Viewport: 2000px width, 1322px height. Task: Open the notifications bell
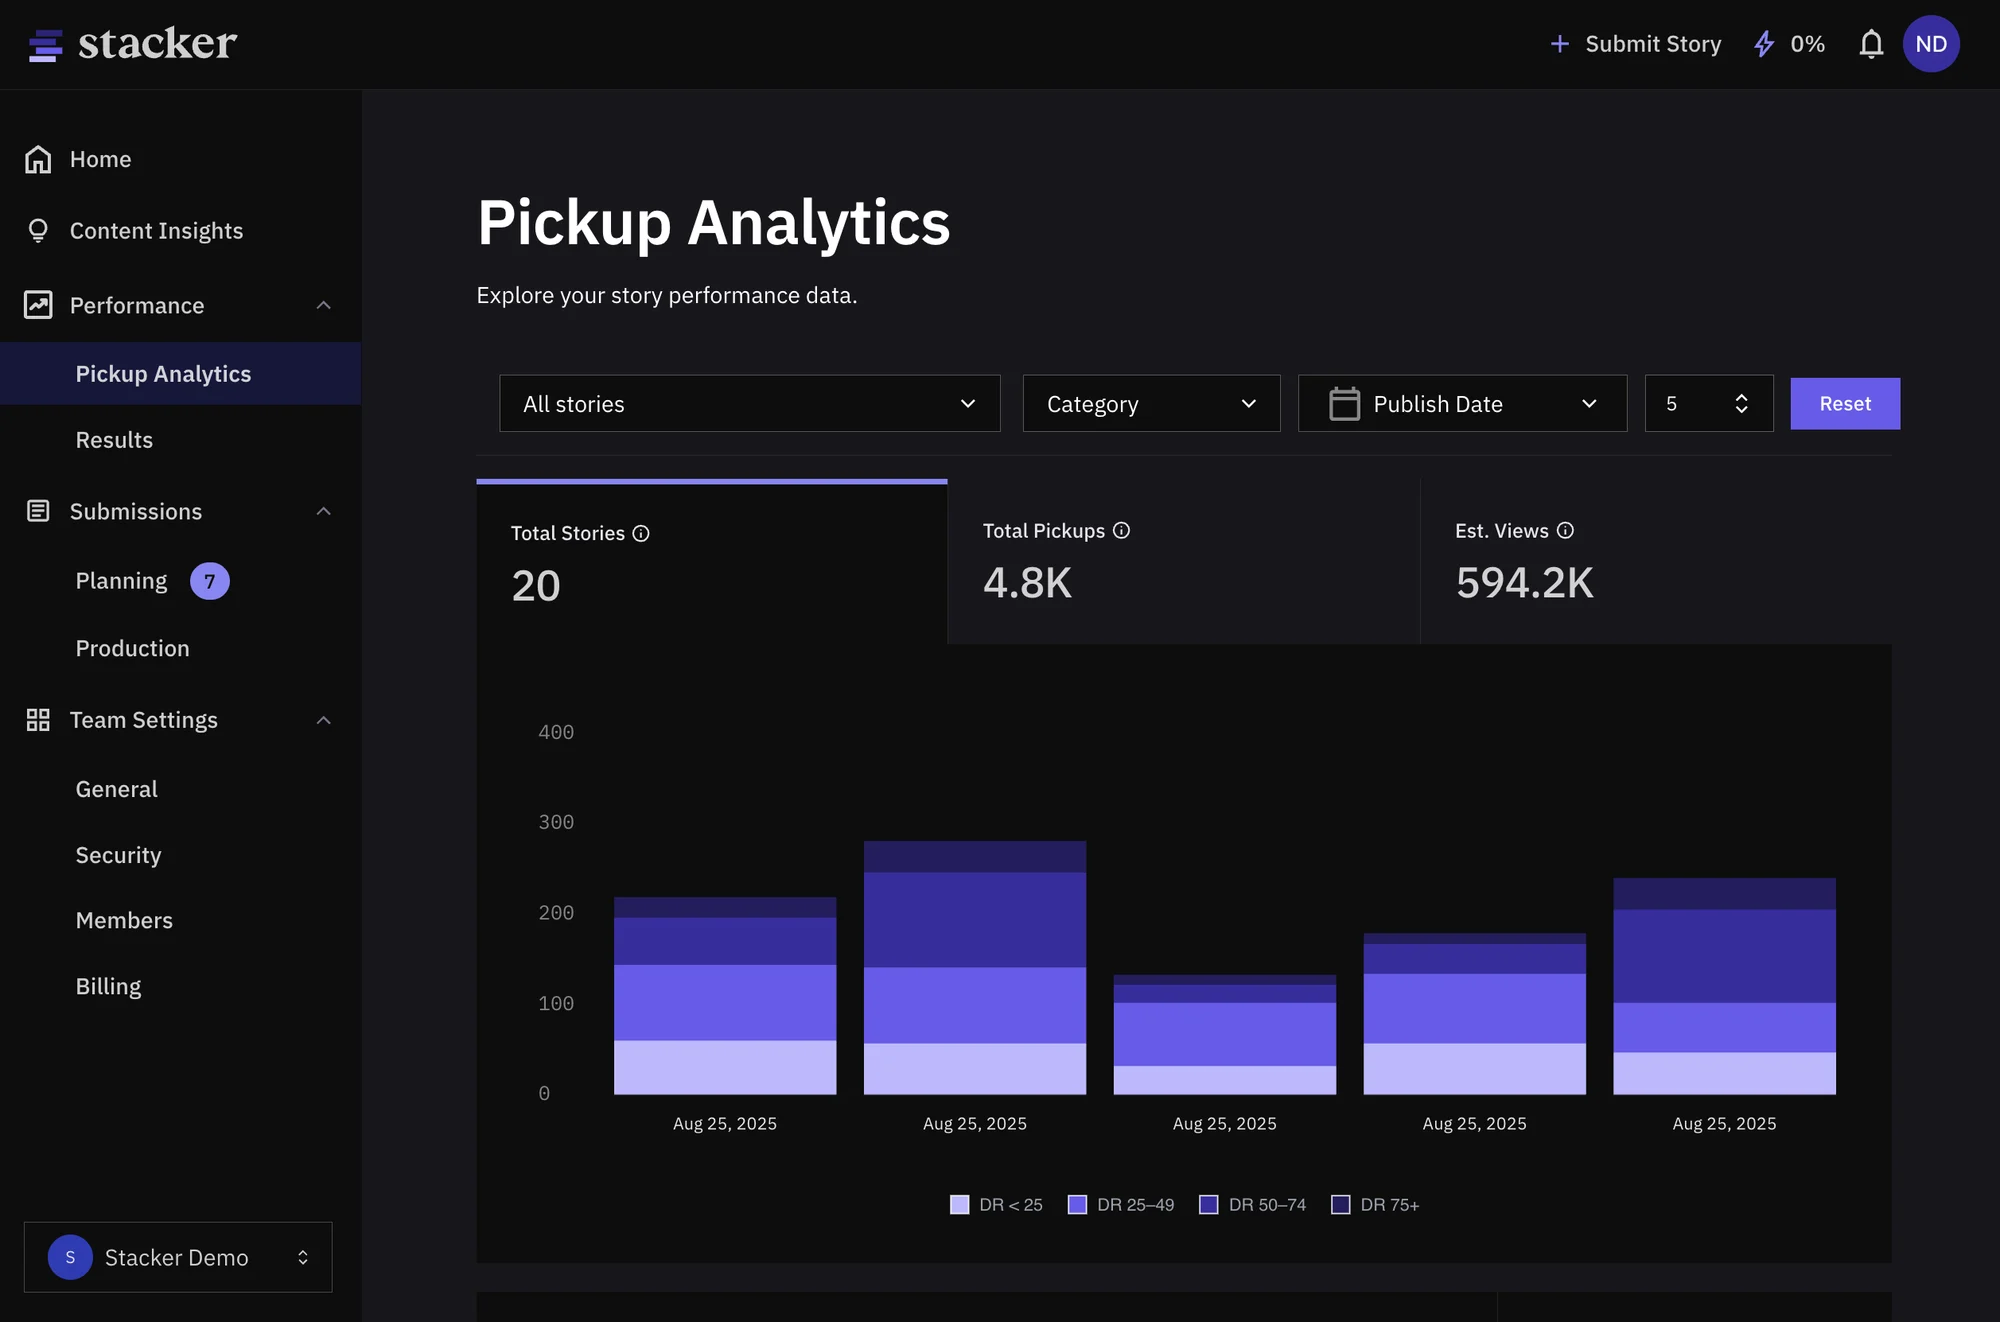(1871, 44)
